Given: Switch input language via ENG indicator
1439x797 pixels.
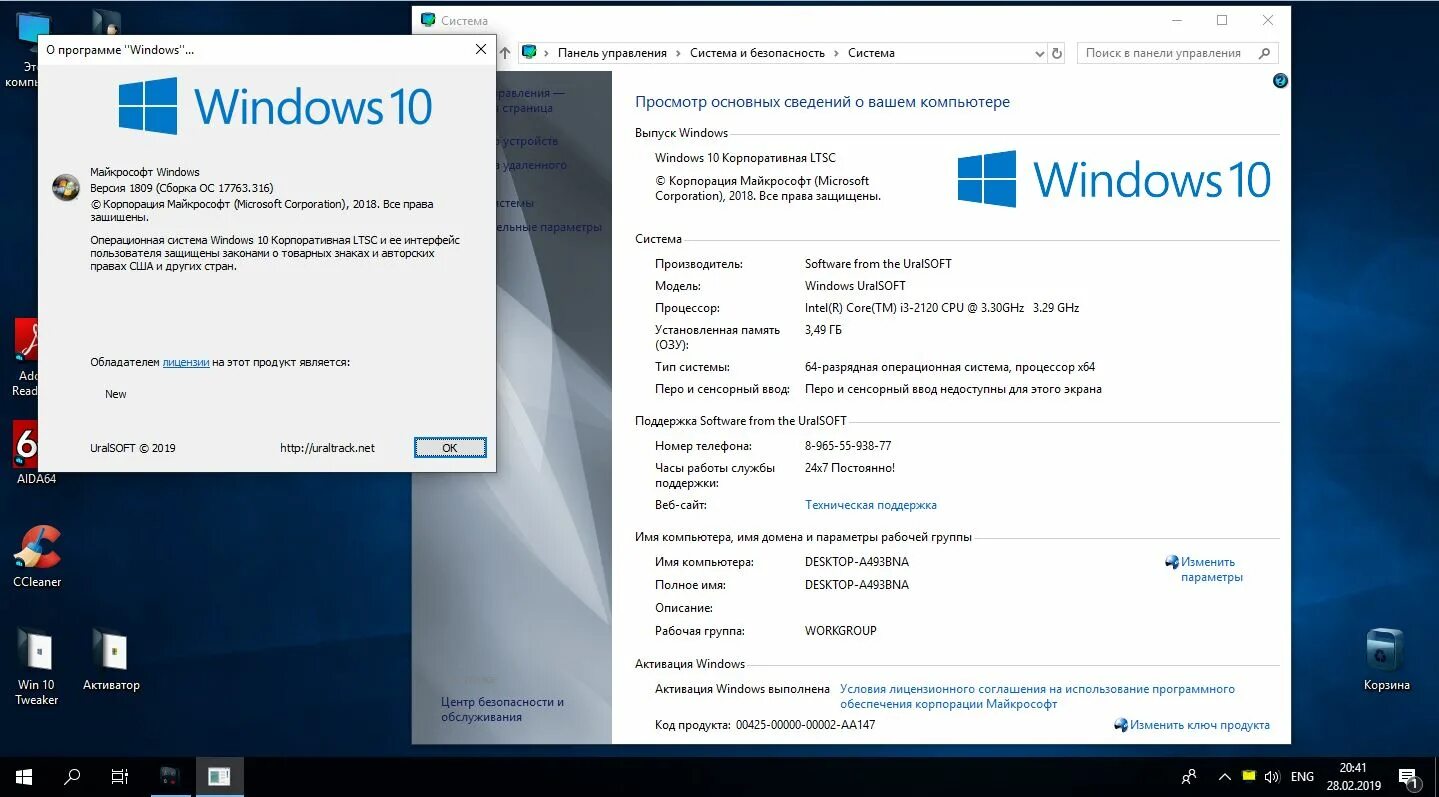Looking at the screenshot, I should (x=1302, y=776).
